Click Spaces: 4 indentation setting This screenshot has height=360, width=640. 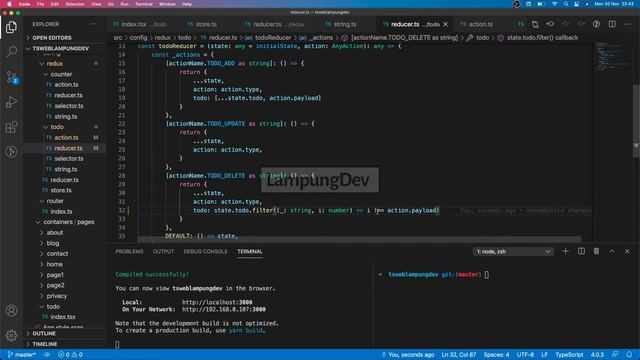[496, 354]
